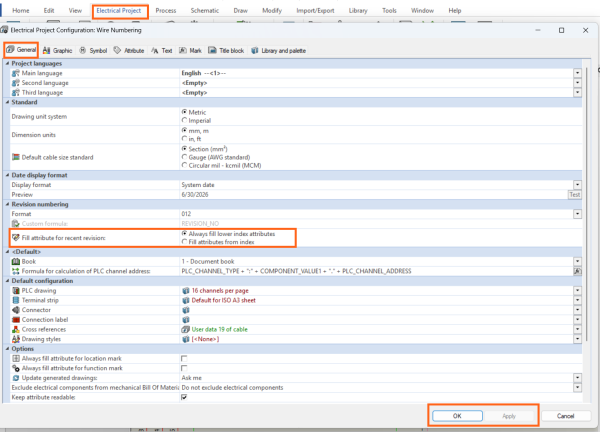This screenshot has height=432, width=600.
Task: Click the PLC channel address formula icon
Action: [16, 271]
